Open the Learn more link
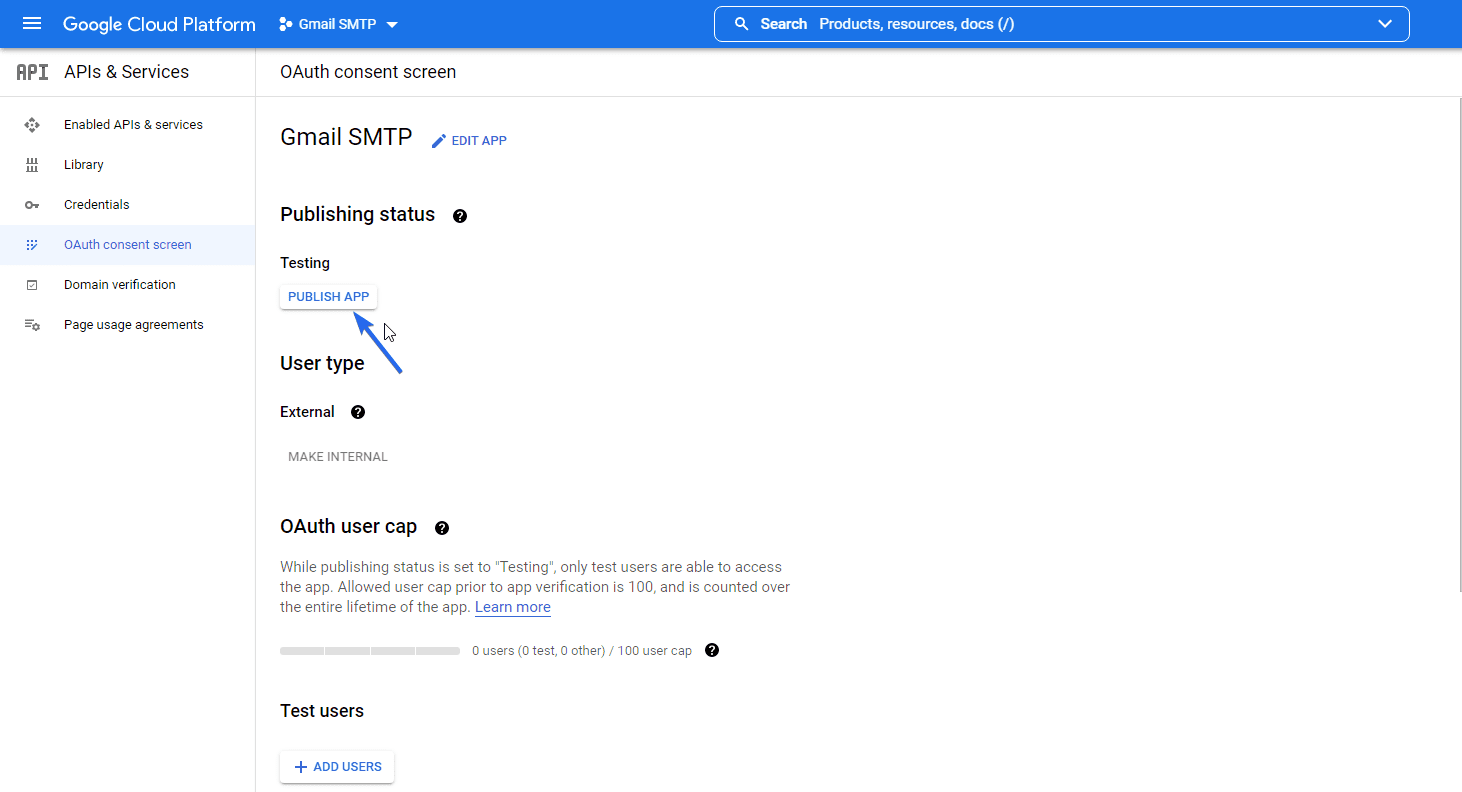The width and height of the screenshot is (1462, 792). [x=513, y=607]
